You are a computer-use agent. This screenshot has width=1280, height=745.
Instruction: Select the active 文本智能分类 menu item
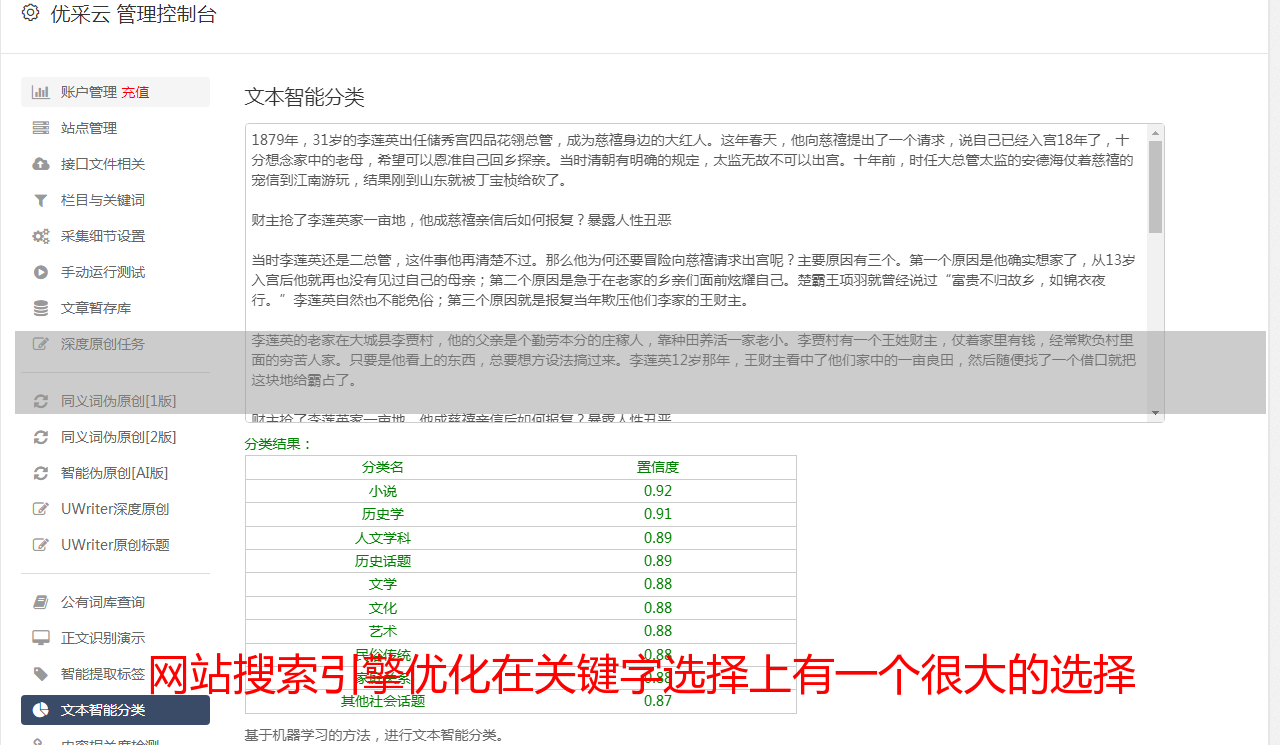click(x=115, y=710)
